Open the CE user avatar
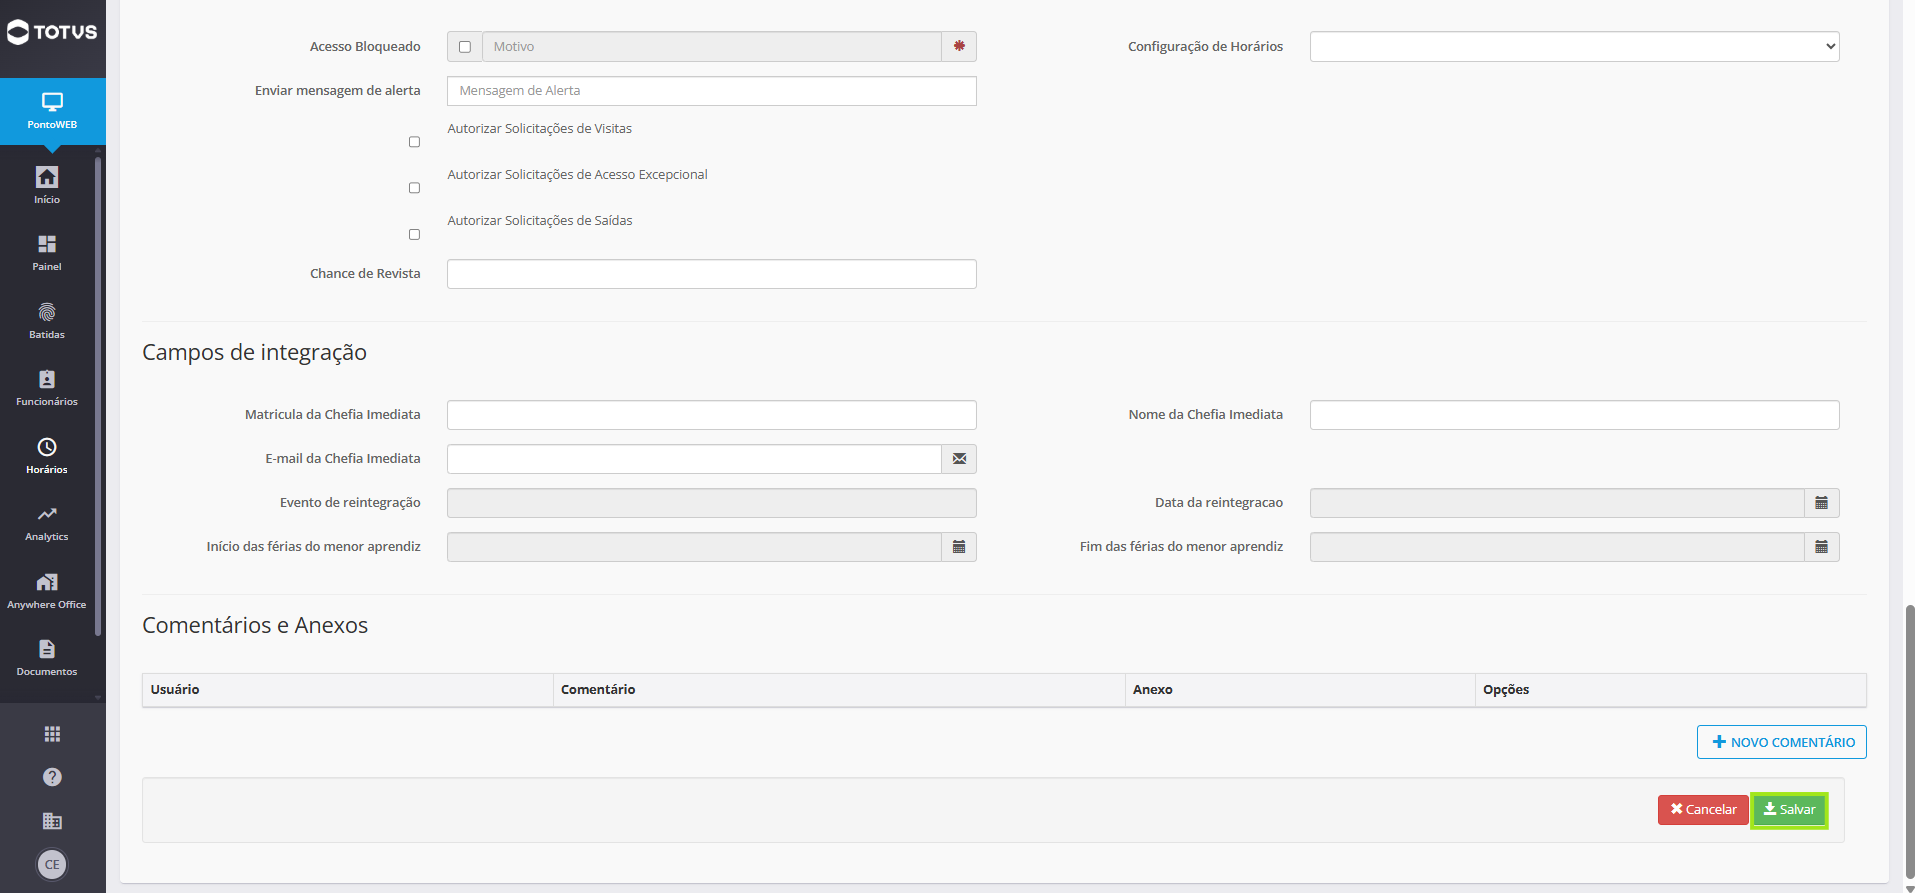1915x893 pixels. point(52,864)
